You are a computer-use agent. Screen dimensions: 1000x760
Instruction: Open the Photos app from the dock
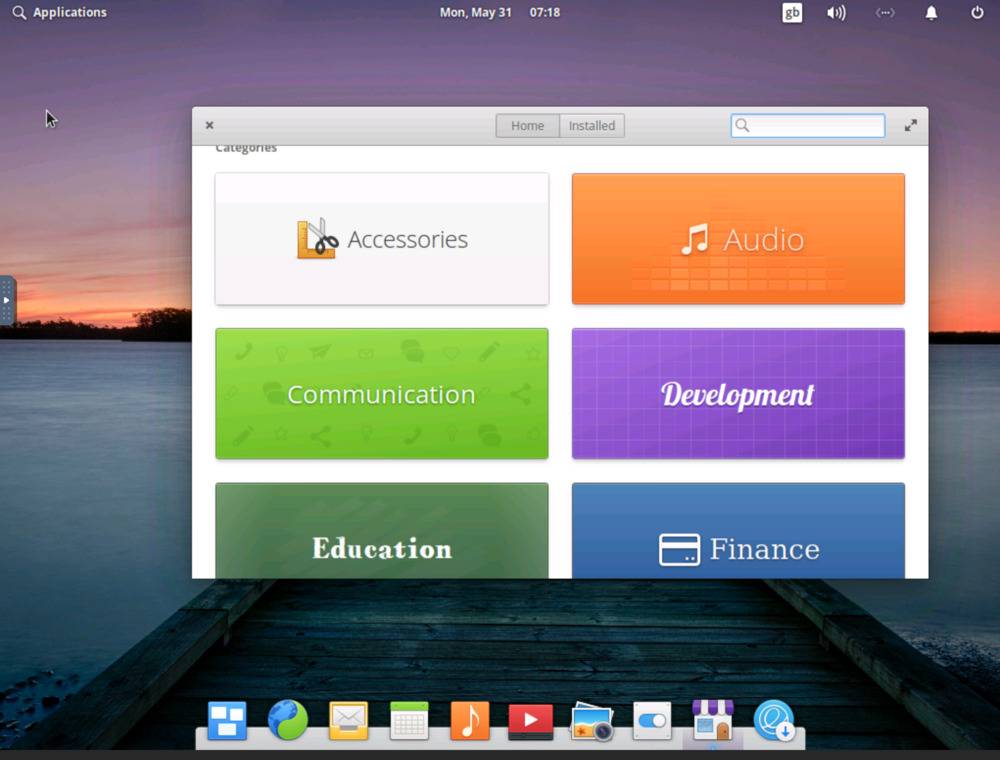pyautogui.click(x=591, y=720)
